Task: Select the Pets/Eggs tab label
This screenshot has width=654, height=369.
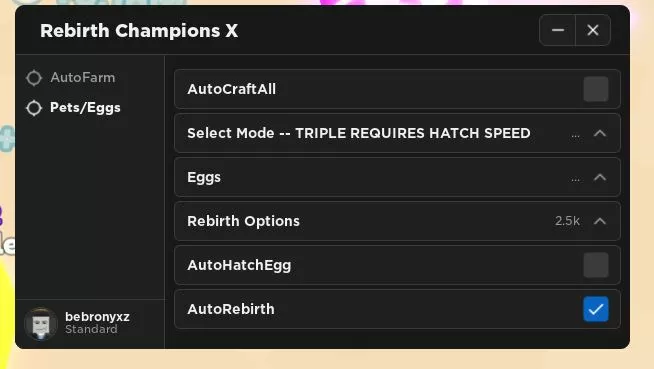Action: (86, 108)
